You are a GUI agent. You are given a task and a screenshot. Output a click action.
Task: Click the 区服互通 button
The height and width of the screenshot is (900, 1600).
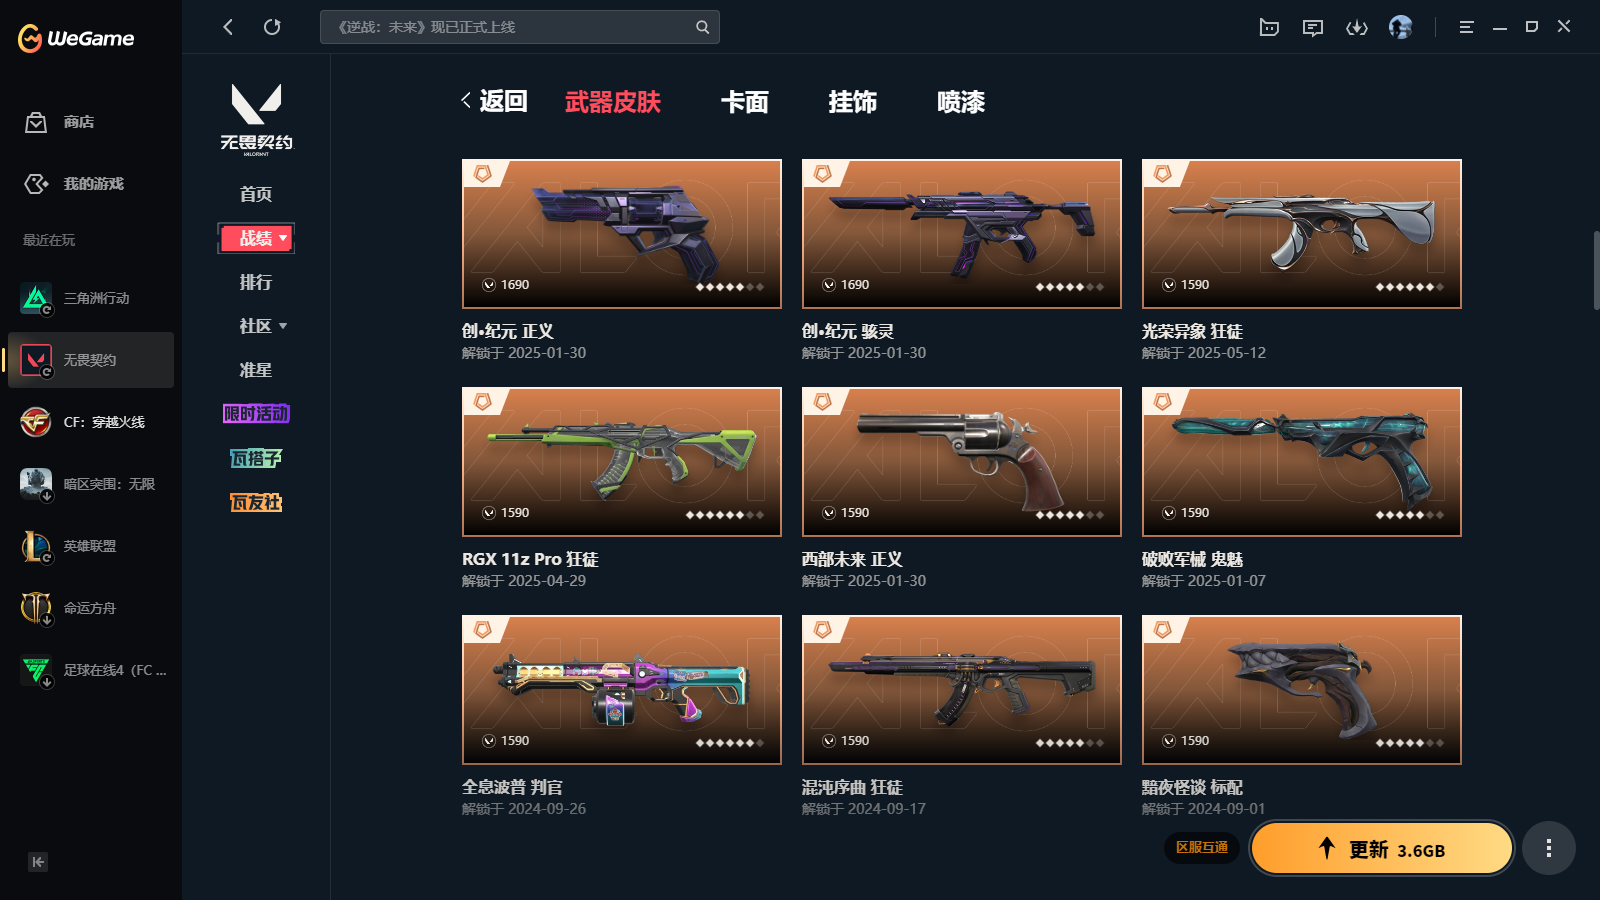pyautogui.click(x=1202, y=847)
